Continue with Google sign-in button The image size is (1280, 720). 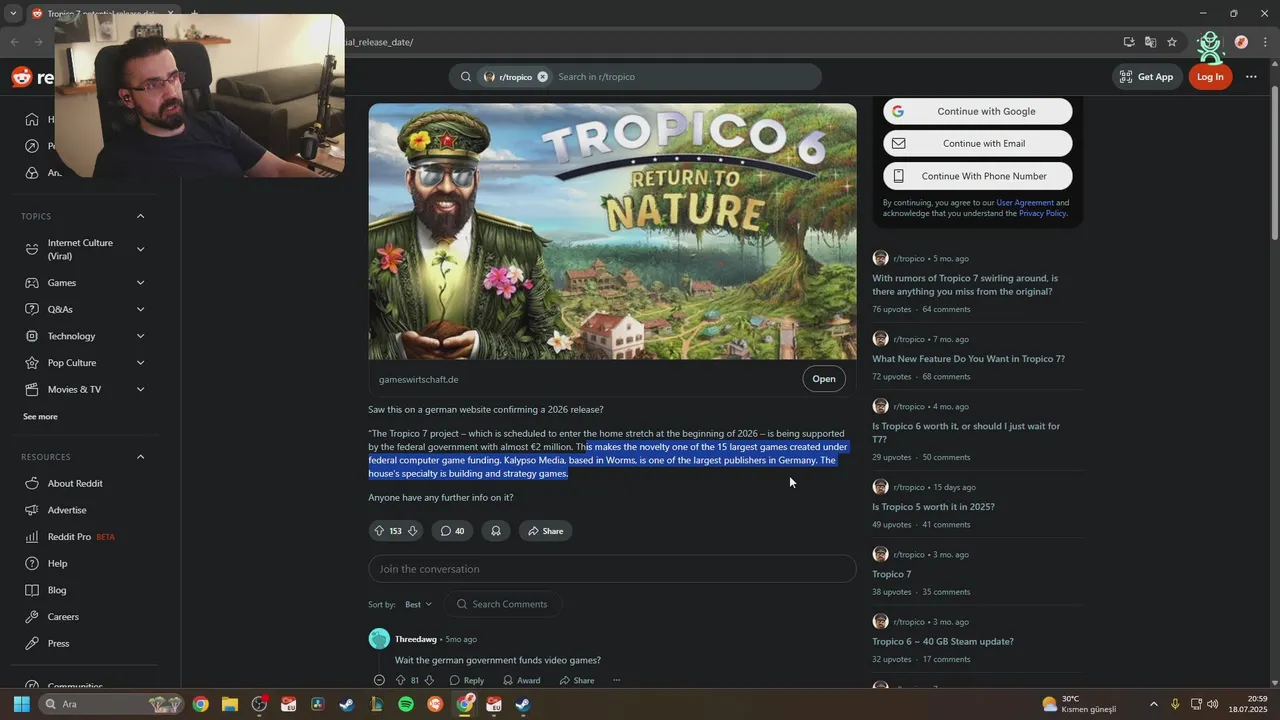pyautogui.click(x=978, y=111)
